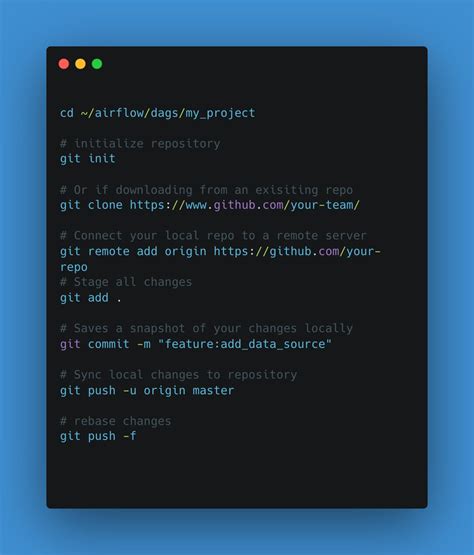Click the yellow minimize window dot
This screenshot has width=474, height=555.
click(x=80, y=64)
